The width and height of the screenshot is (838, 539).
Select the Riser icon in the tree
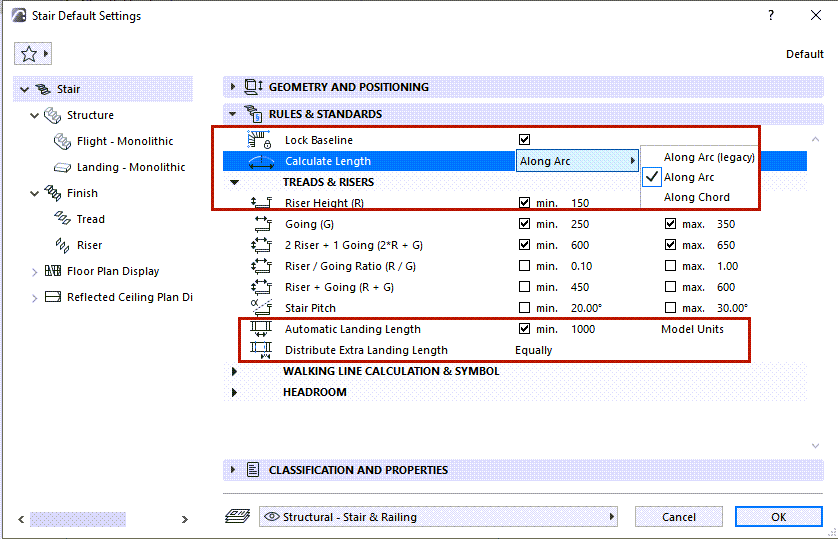tap(63, 245)
